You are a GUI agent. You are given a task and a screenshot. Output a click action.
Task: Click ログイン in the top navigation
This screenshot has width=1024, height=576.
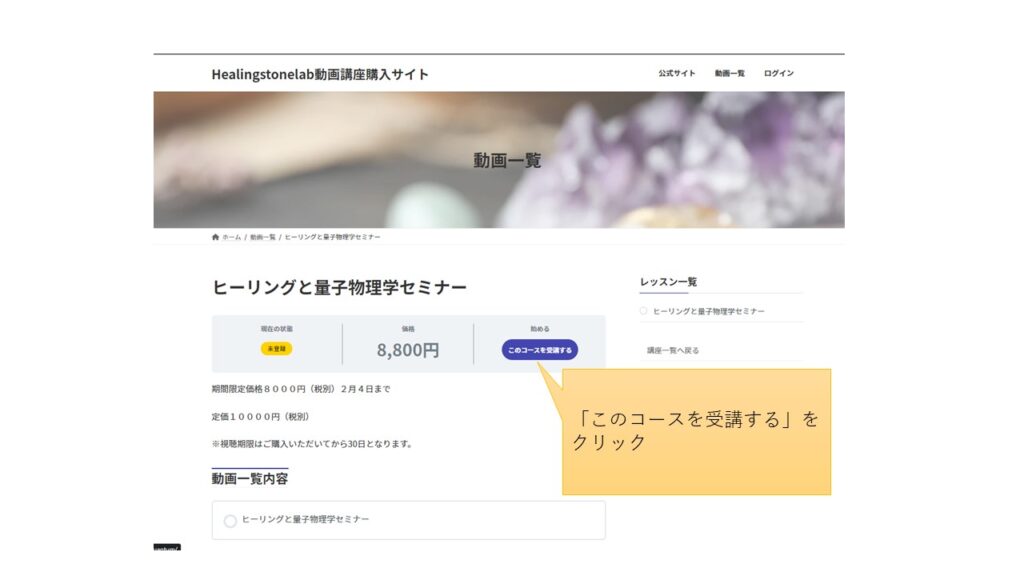[x=778, y=72]
